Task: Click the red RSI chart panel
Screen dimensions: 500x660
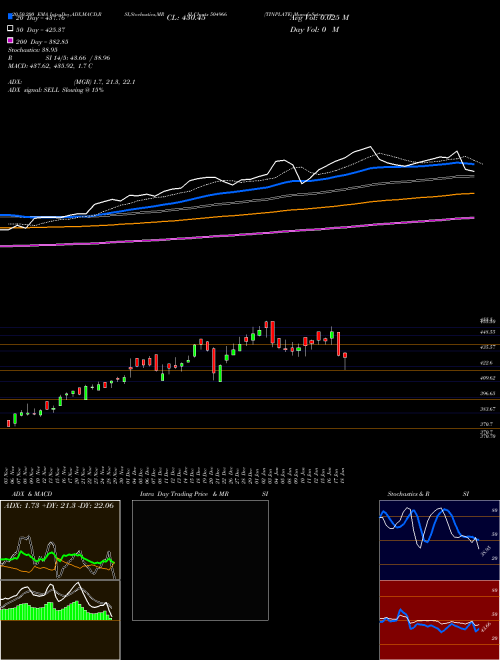Action: click(439, 620)
